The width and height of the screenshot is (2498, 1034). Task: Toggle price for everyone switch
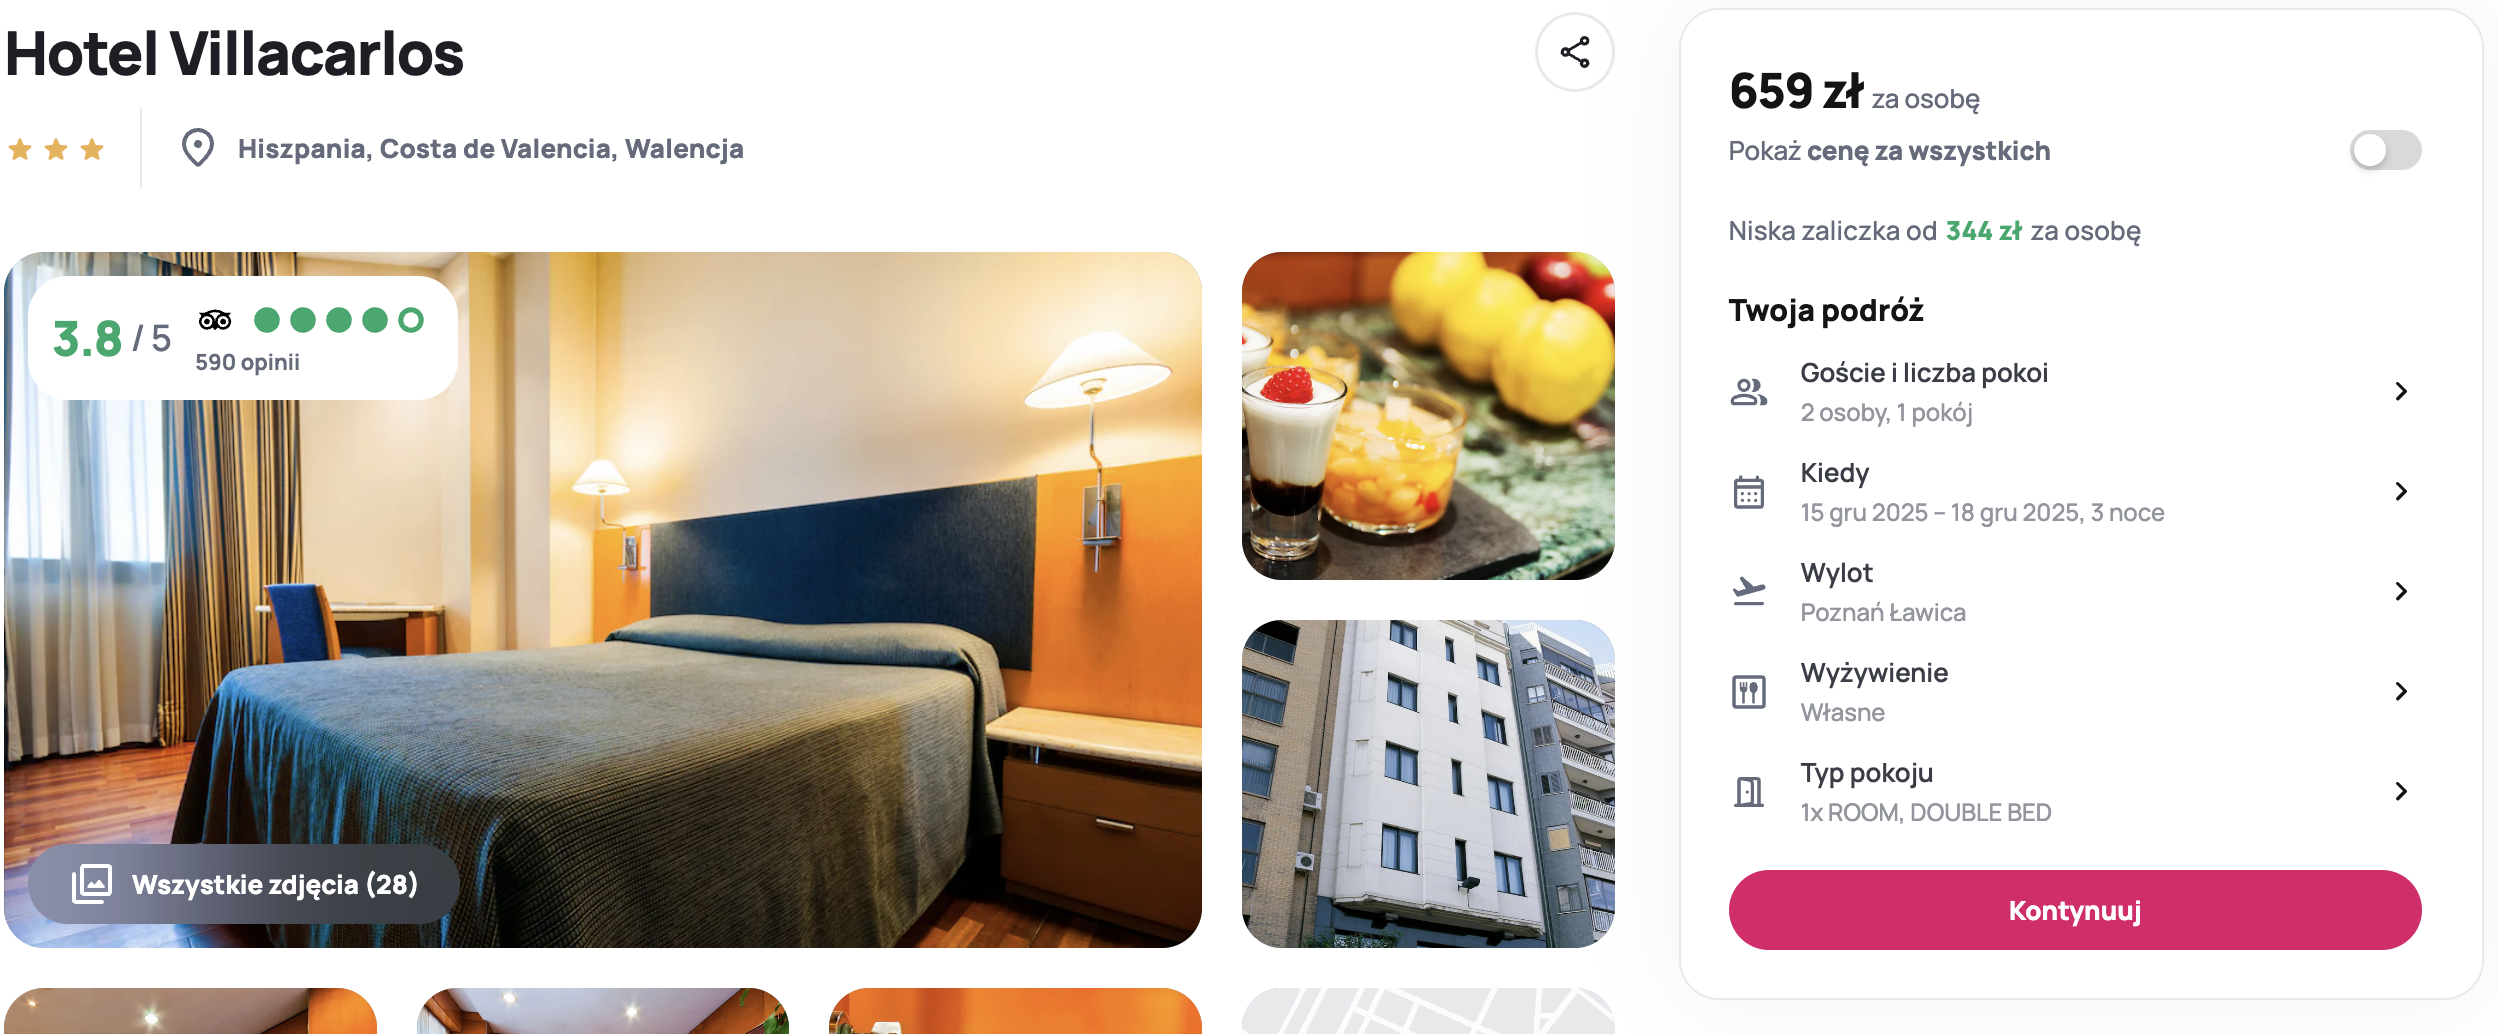point(2385,151)
